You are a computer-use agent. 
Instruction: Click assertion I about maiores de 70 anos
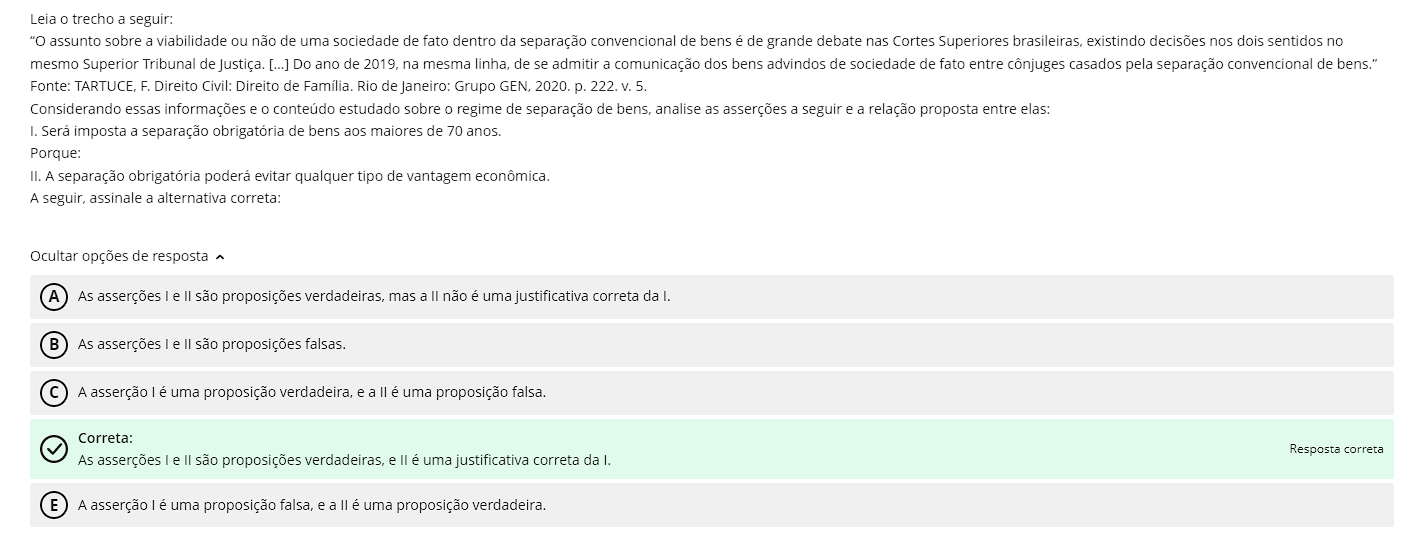[265, 131]
